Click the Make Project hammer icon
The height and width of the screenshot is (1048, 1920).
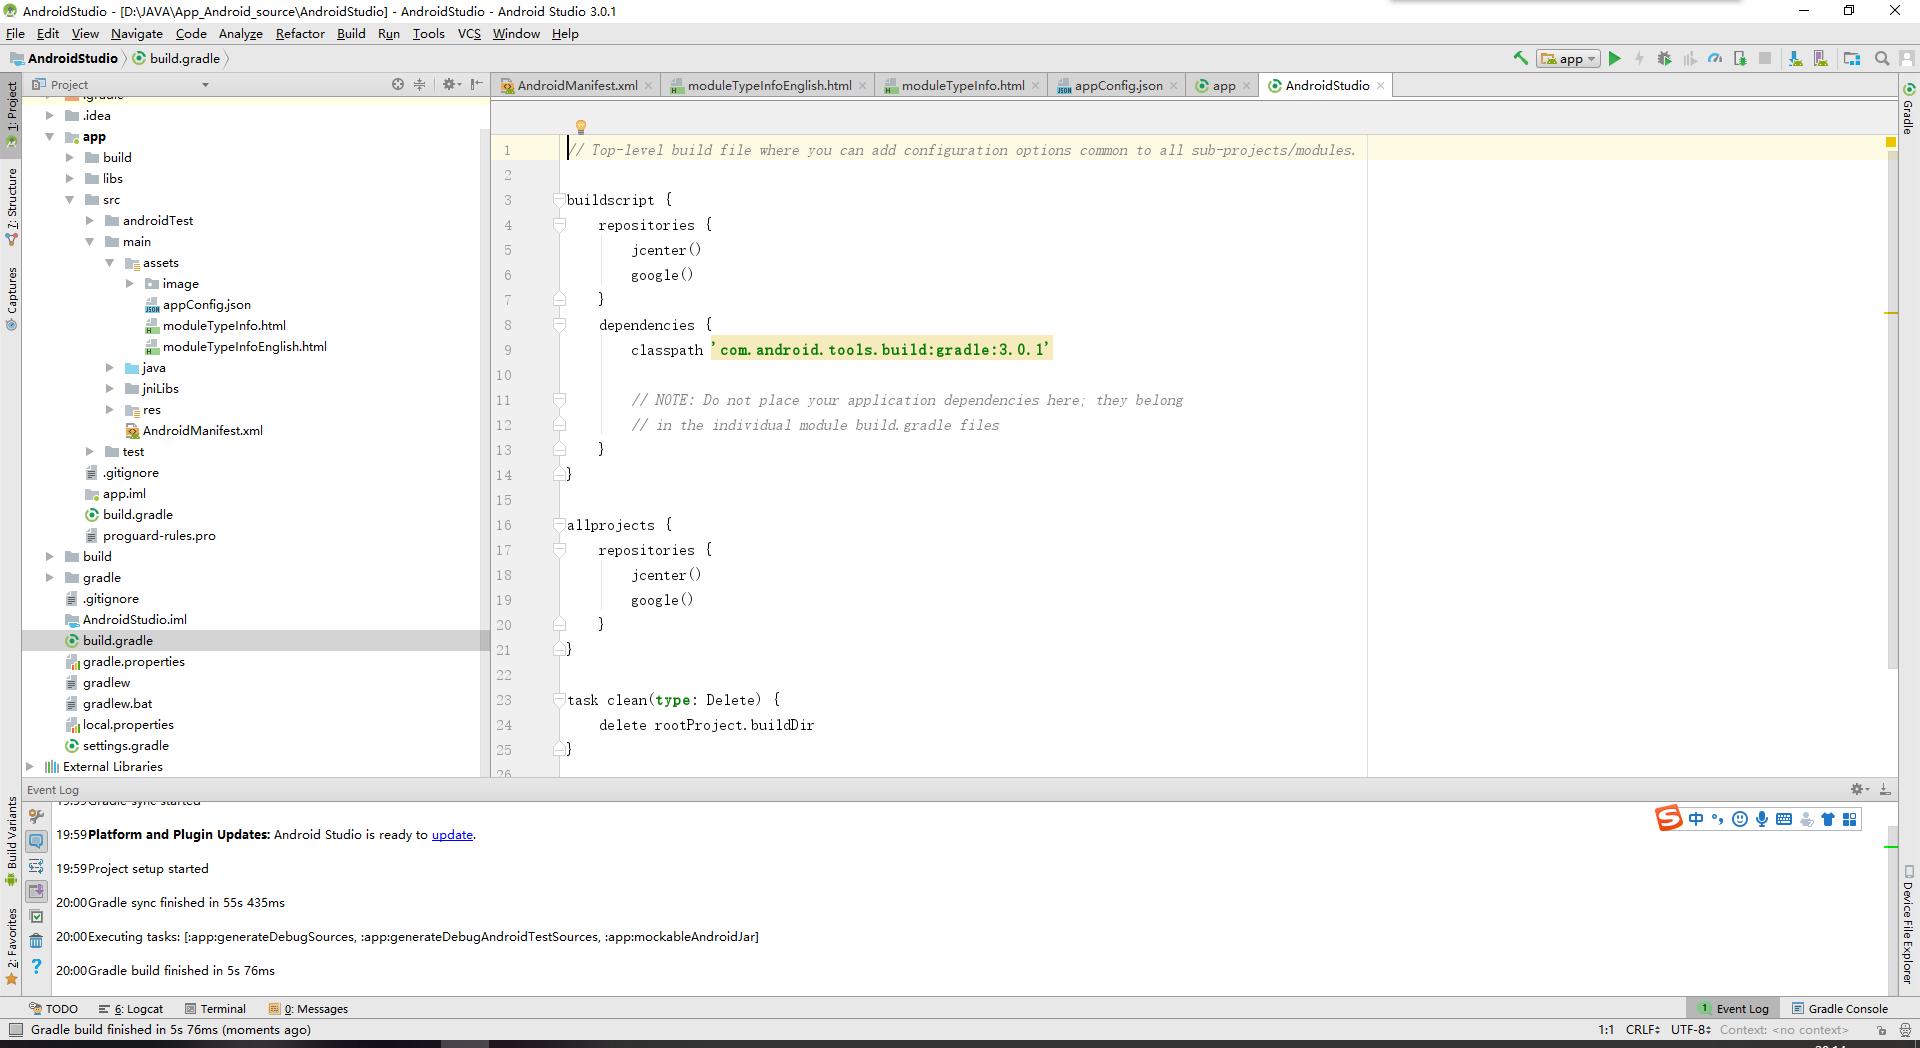(x=1520, y=58)
